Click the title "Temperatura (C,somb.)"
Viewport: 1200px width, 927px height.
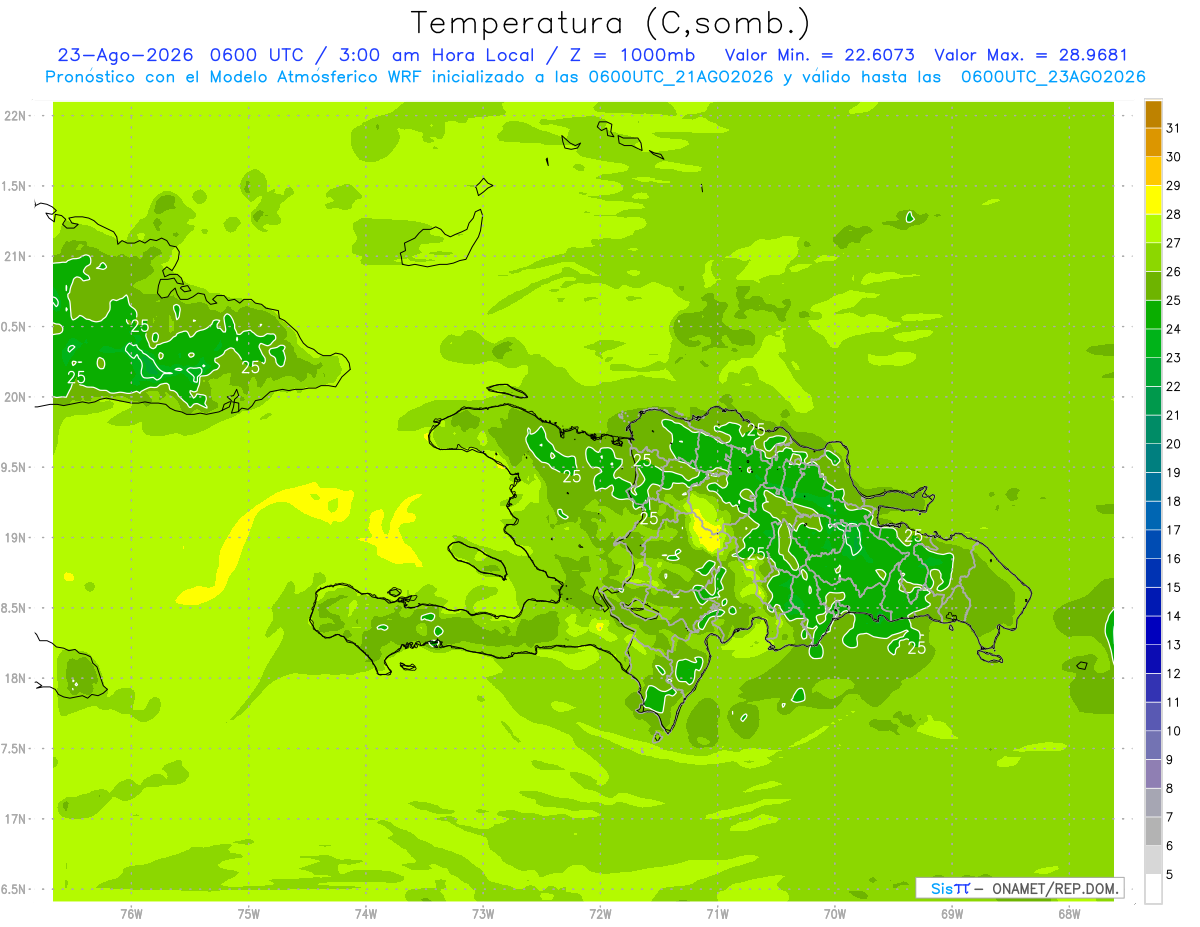(x=610, y=23)
